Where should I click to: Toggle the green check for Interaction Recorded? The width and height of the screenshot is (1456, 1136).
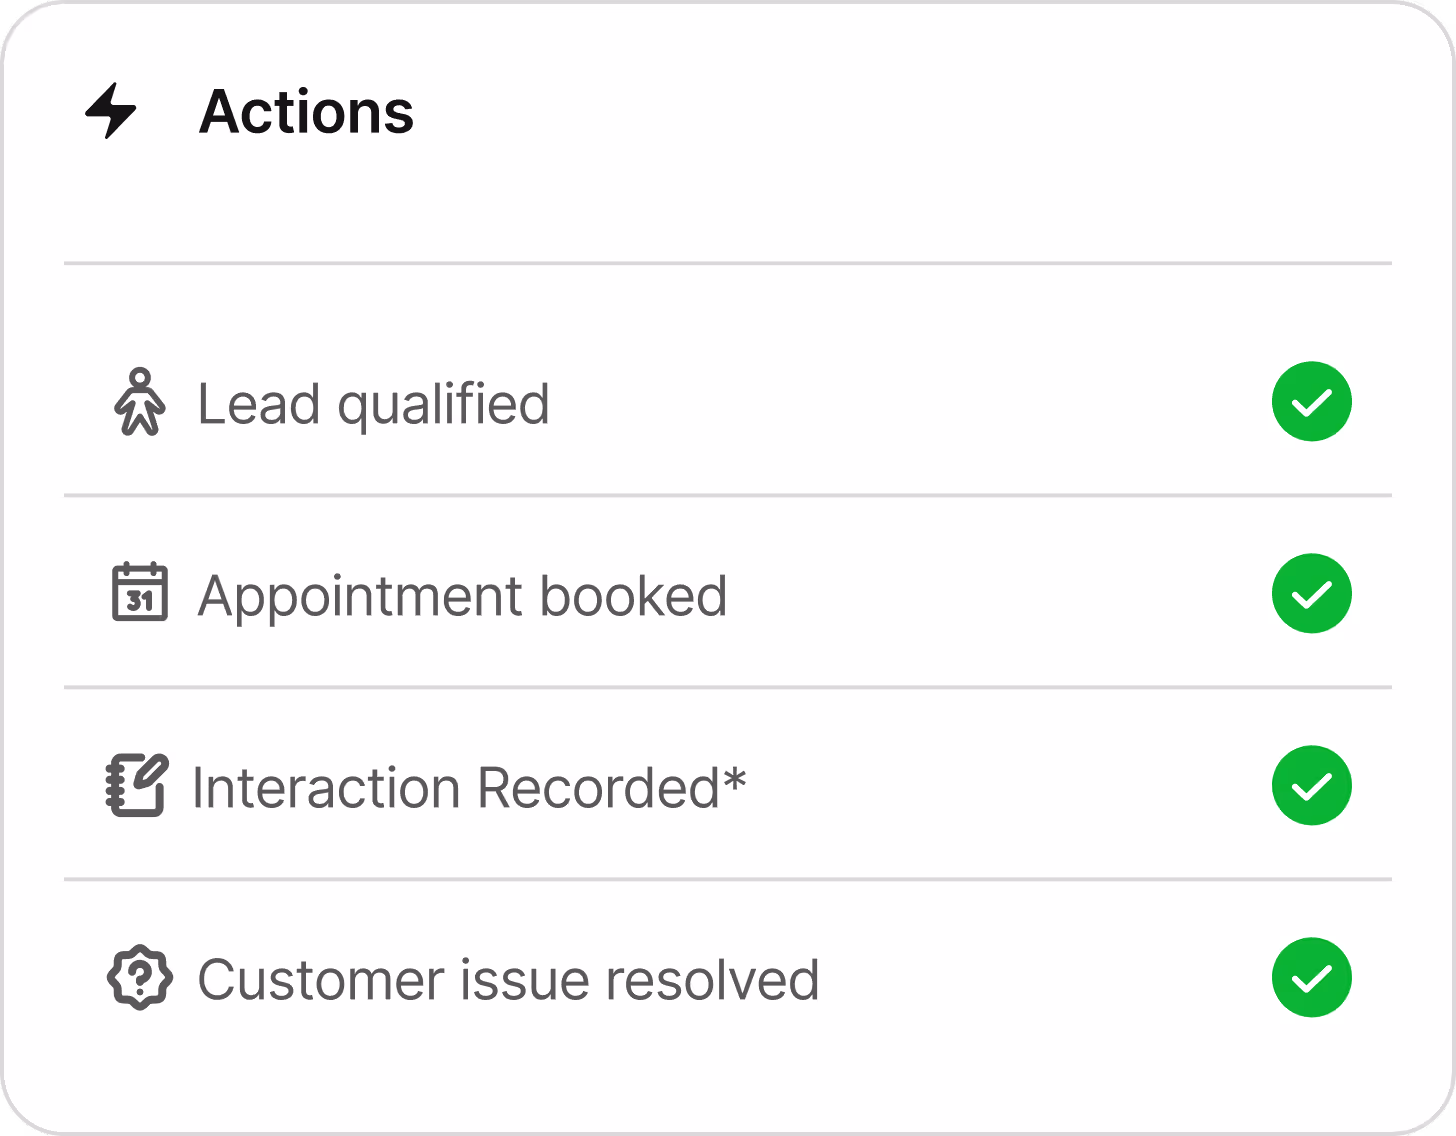point(1312,785)
